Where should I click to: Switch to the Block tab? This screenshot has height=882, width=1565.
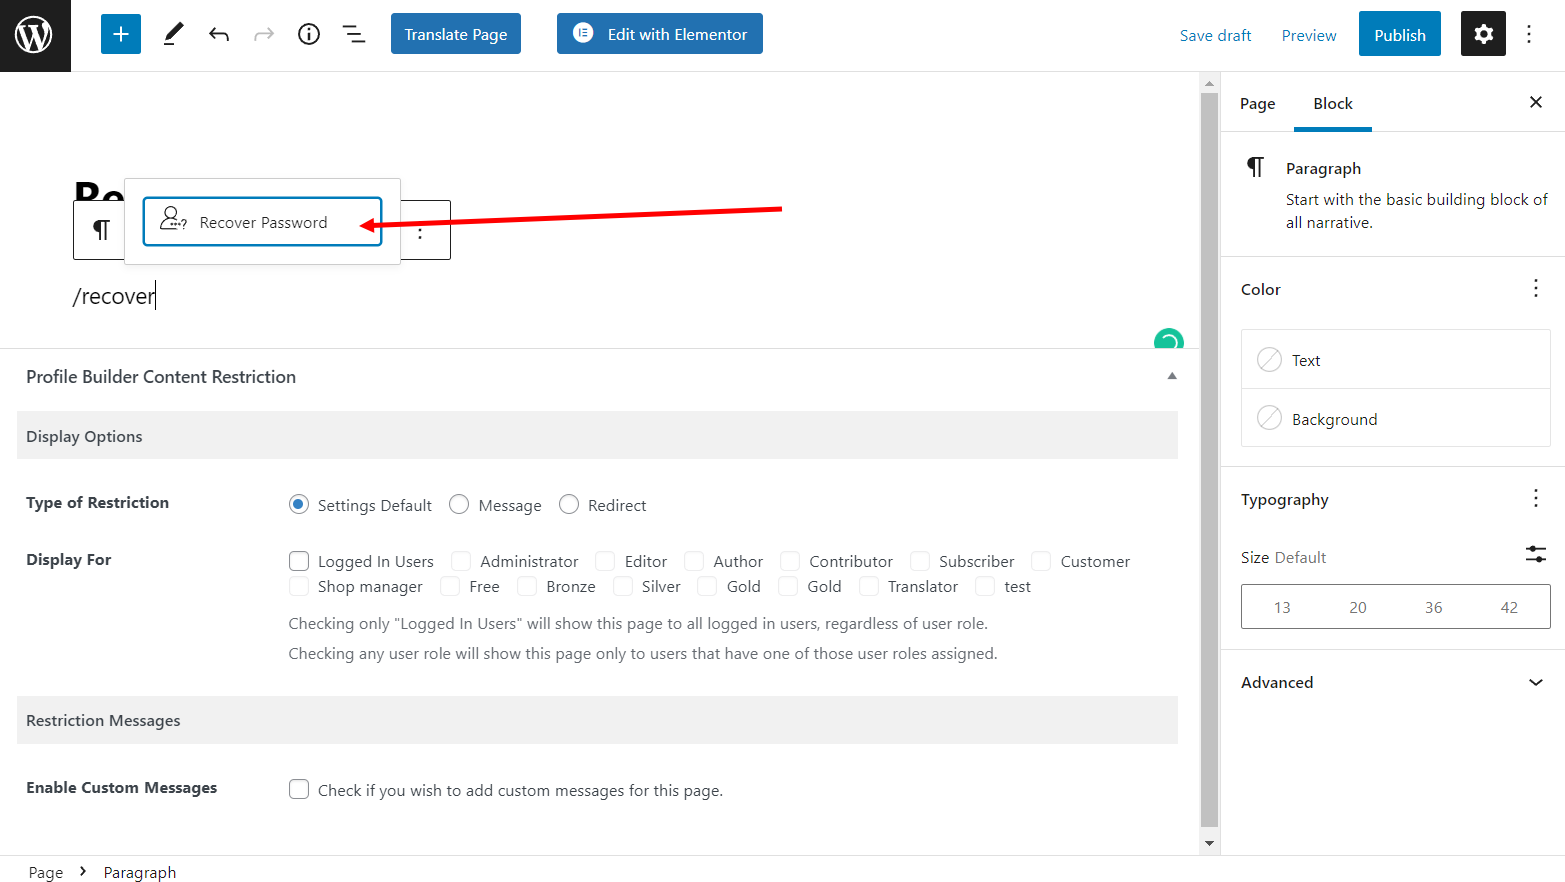click(x=1333, y=103)
